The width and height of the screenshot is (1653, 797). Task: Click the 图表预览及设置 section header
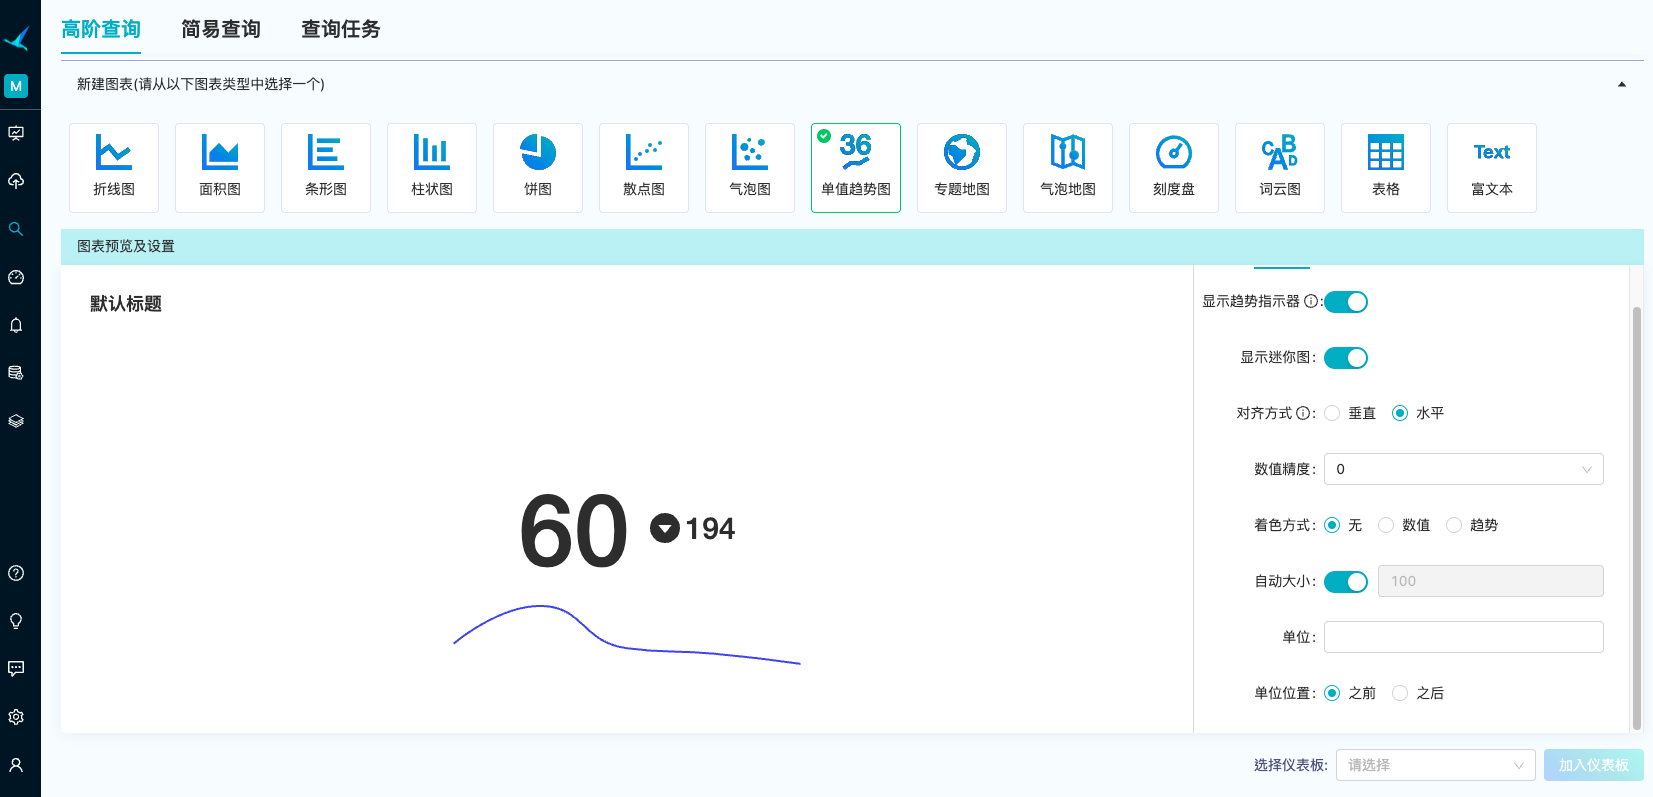click(852, 246)
